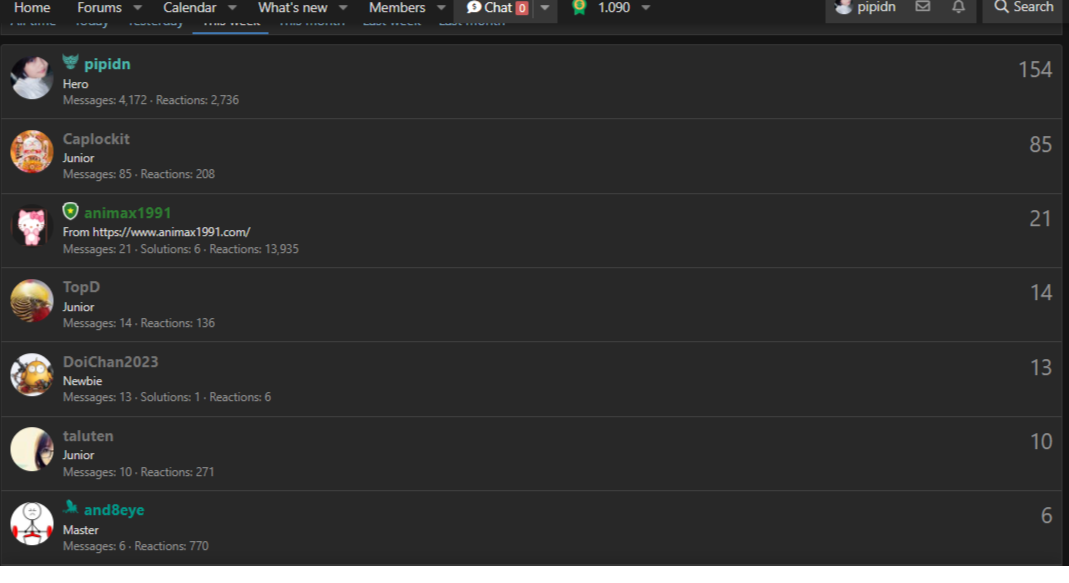Viewport: 1069px width, 583px height.
Task: Expand the 1.090 points dropdown arrow
Action: 646,8
